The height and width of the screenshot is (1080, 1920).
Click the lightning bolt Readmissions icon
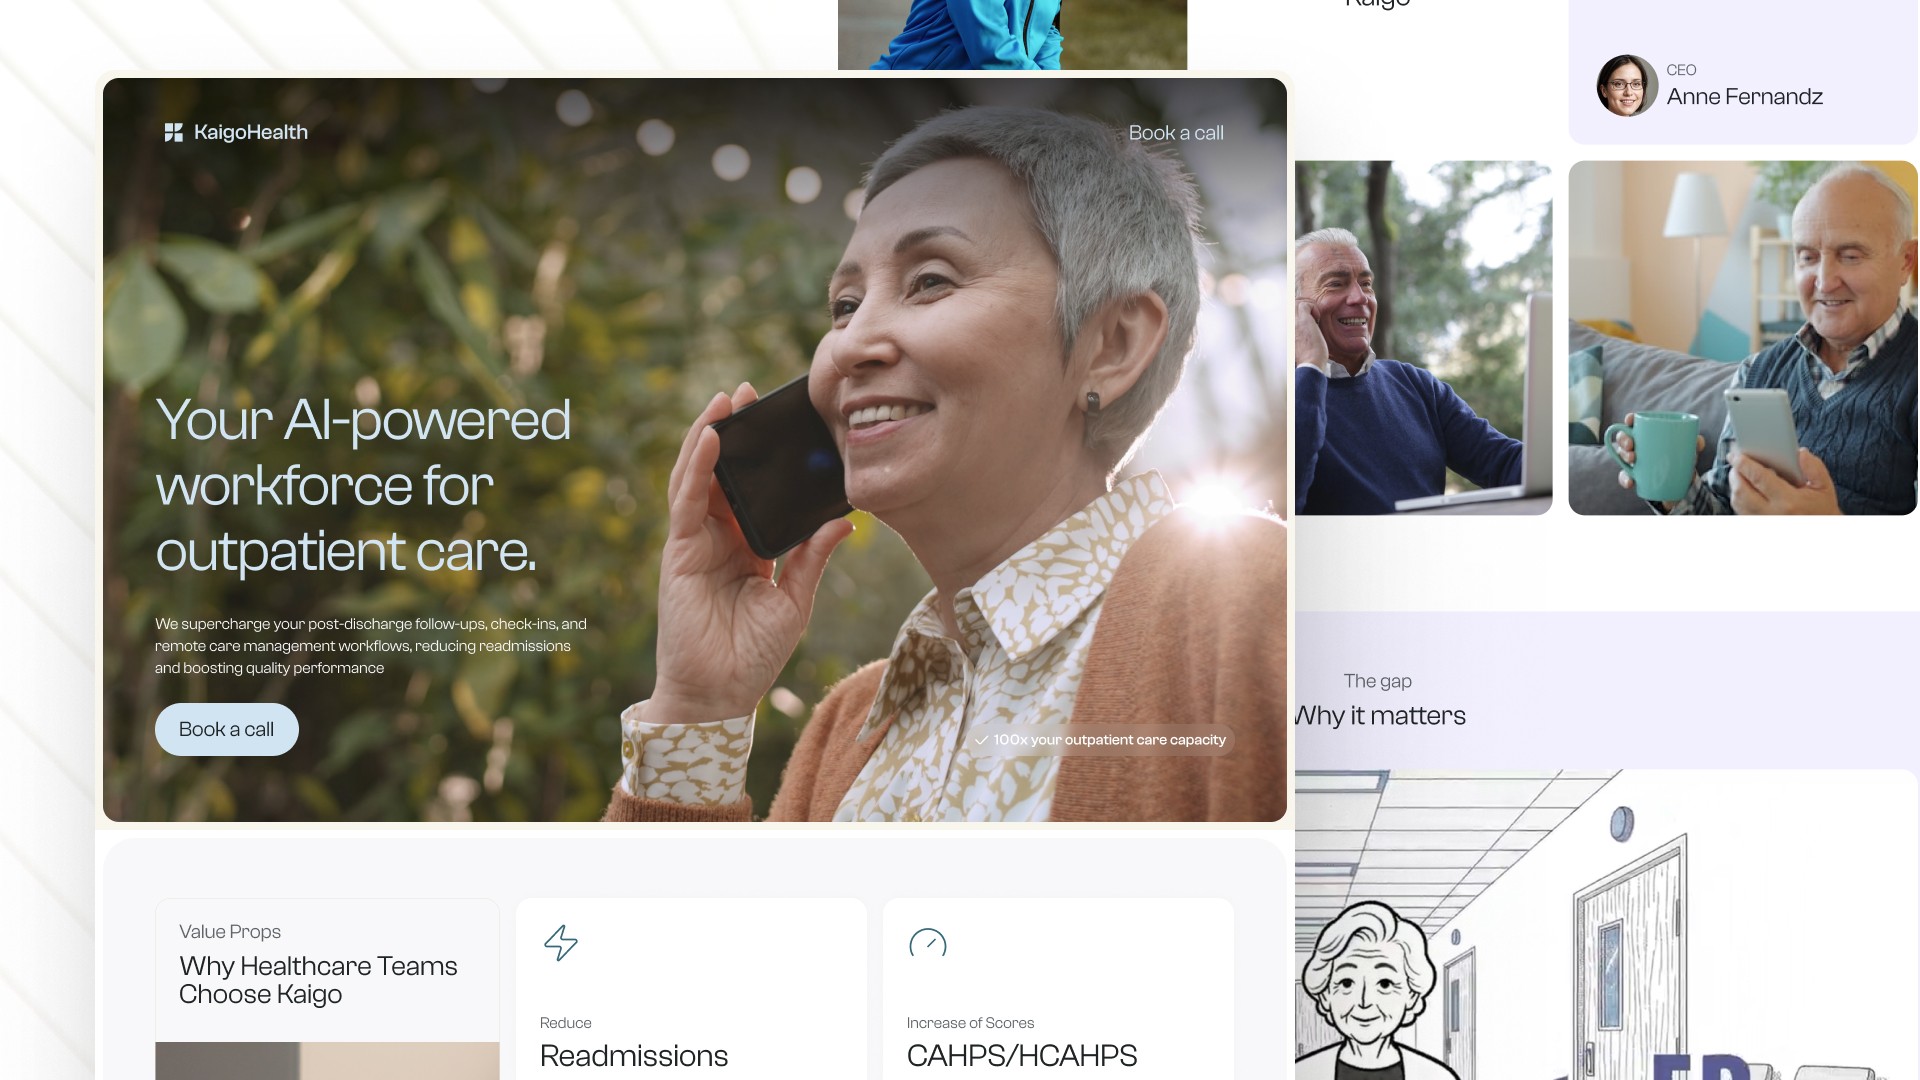561,943
